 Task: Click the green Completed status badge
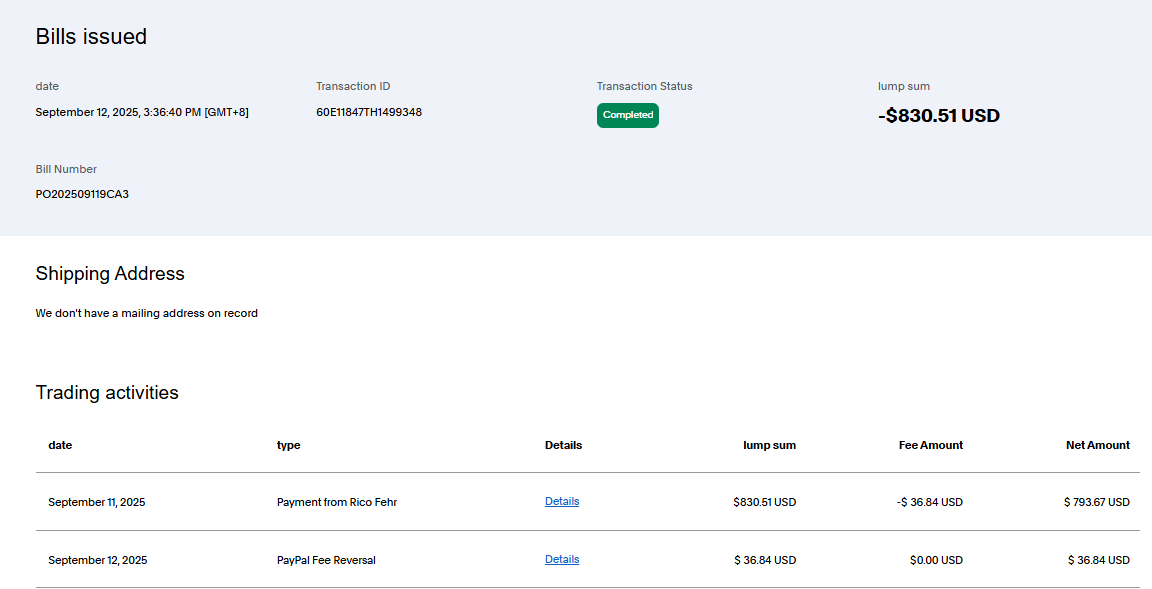(627, 115)
